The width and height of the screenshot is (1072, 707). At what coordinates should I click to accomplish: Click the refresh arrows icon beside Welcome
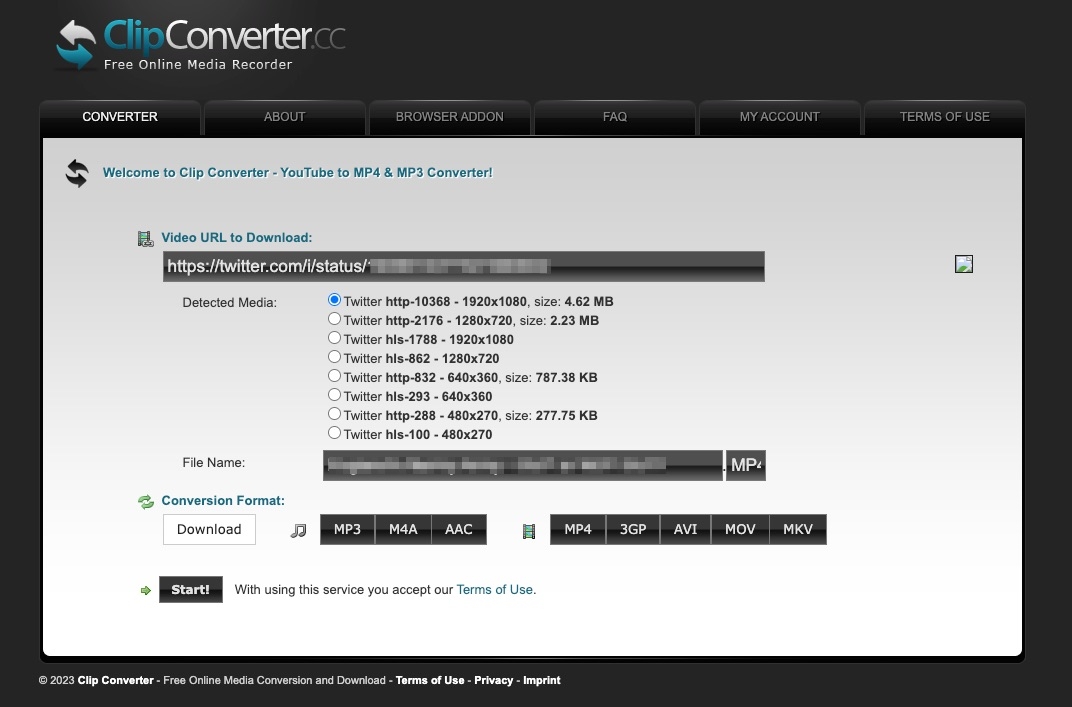click(77, 174)
